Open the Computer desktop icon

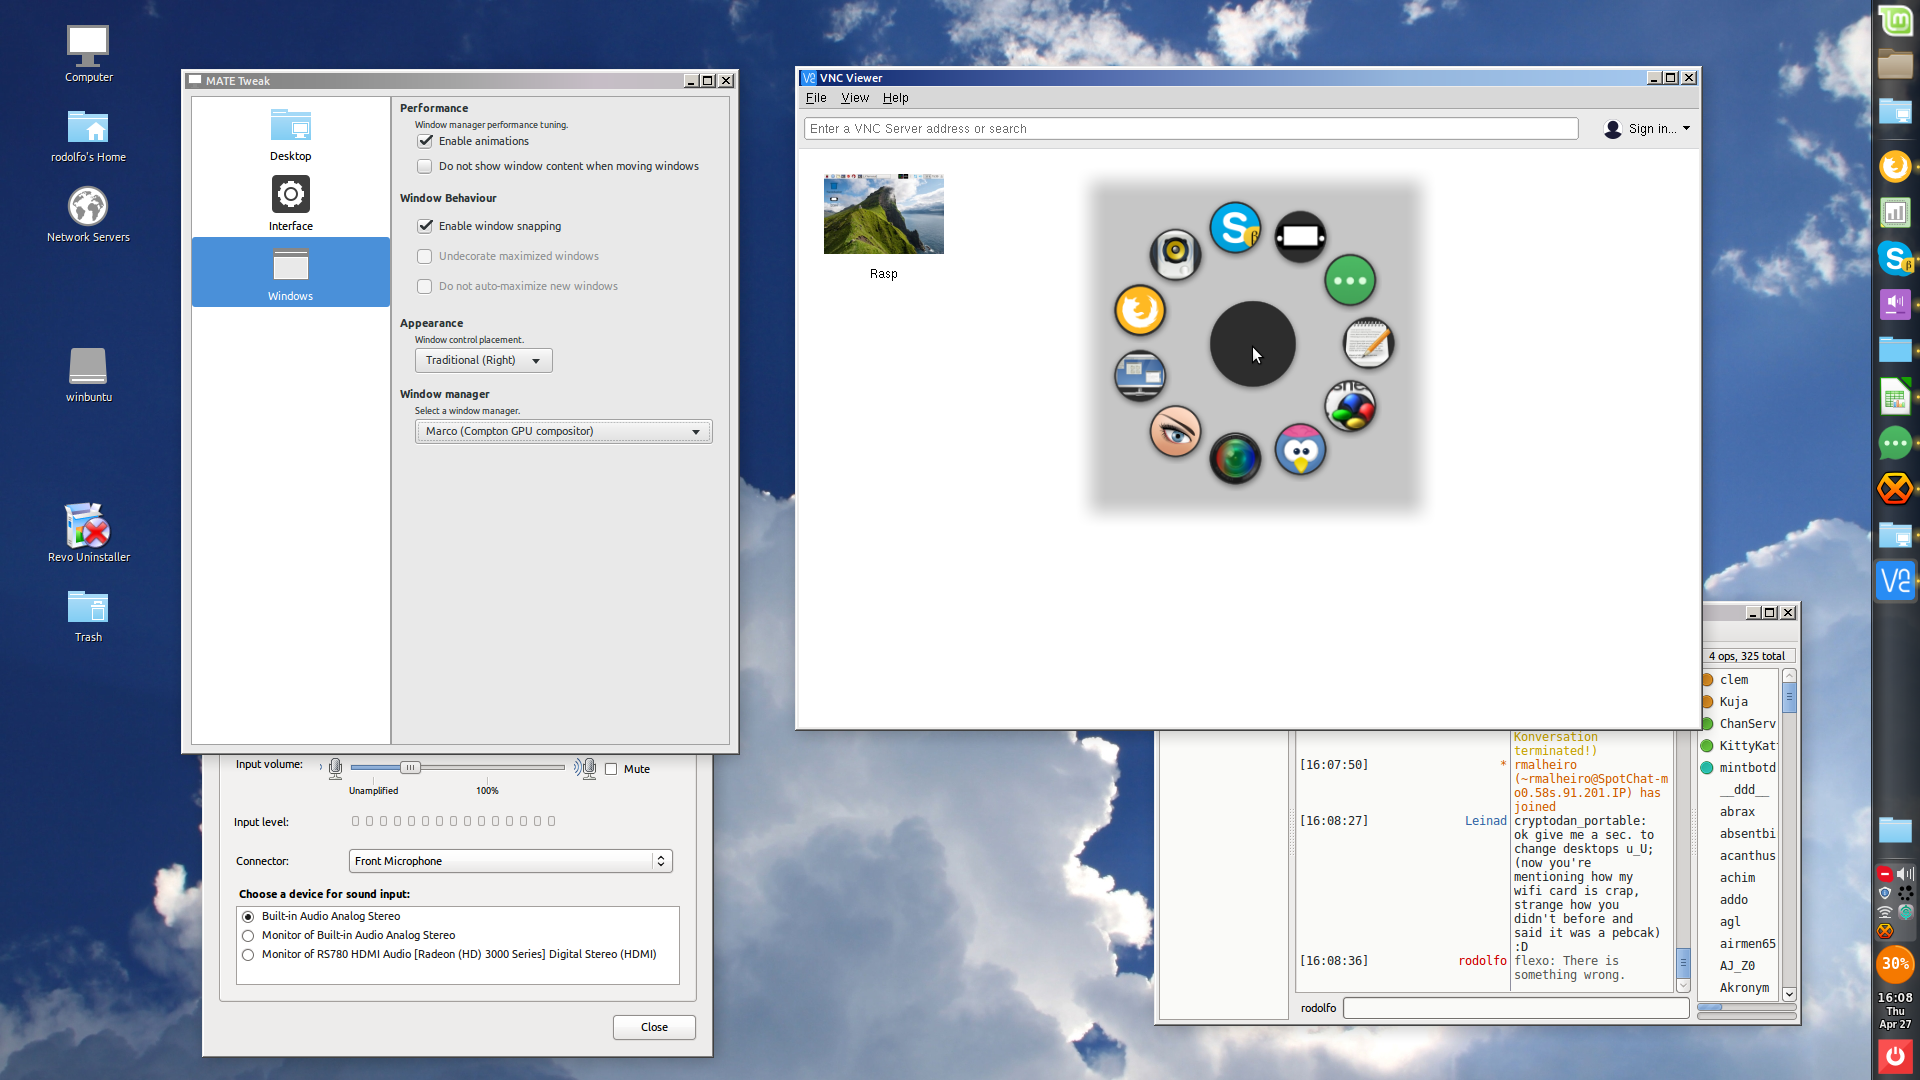pyautogui.click(x=88, y=54)
